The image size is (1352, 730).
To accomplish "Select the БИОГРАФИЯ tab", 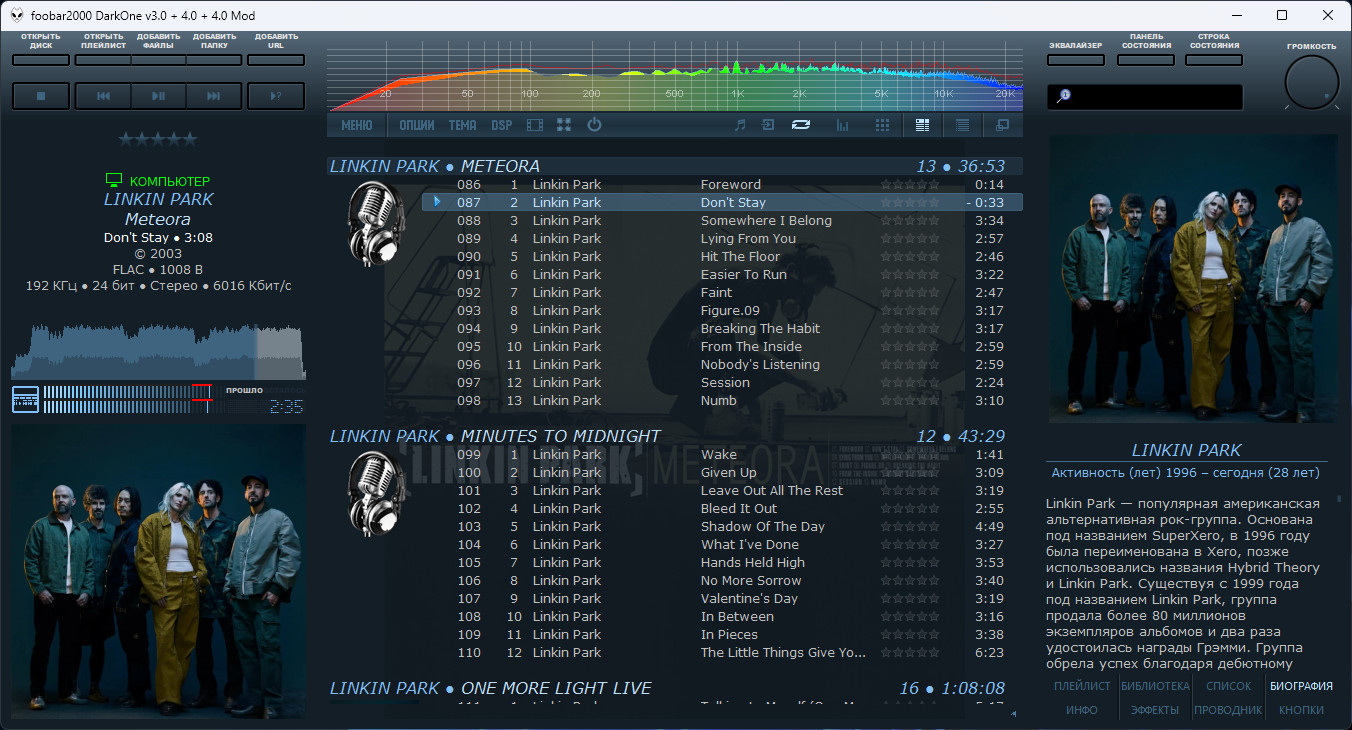I will tap(1301, 686).
